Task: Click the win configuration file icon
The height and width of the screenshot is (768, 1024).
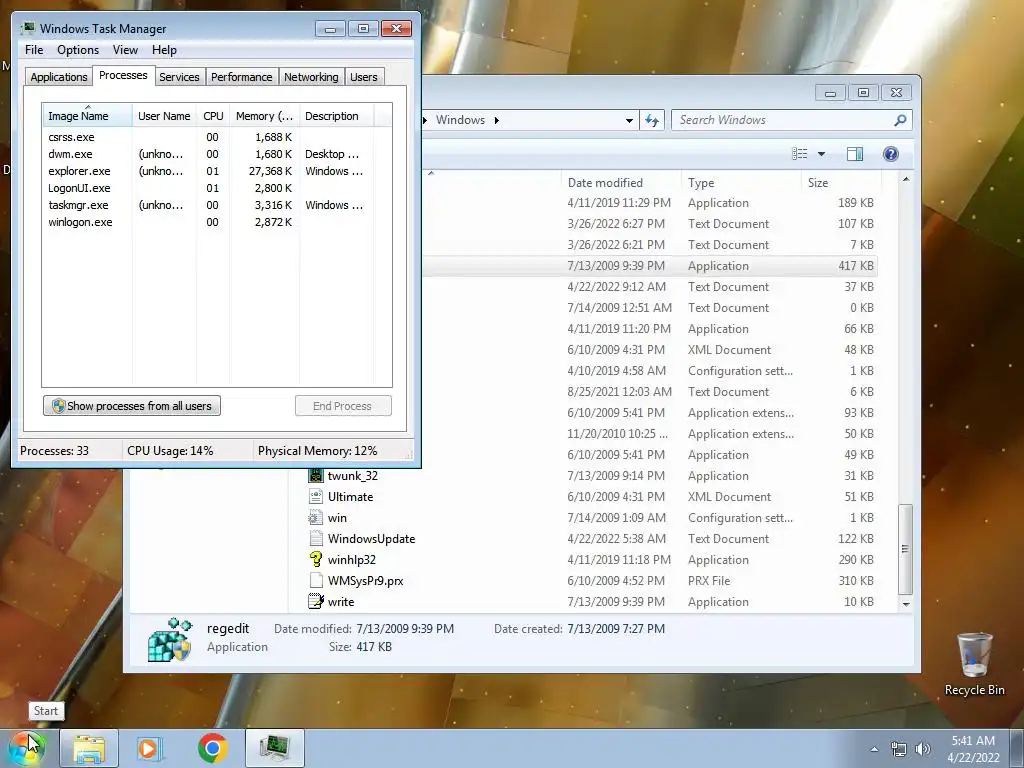Action: coord(316,517)
